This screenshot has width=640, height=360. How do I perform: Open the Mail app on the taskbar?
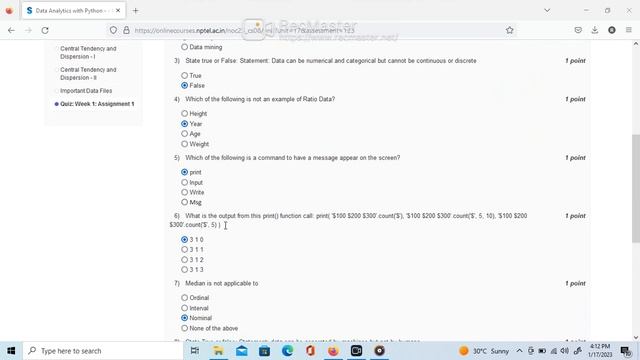pos(242,351)
